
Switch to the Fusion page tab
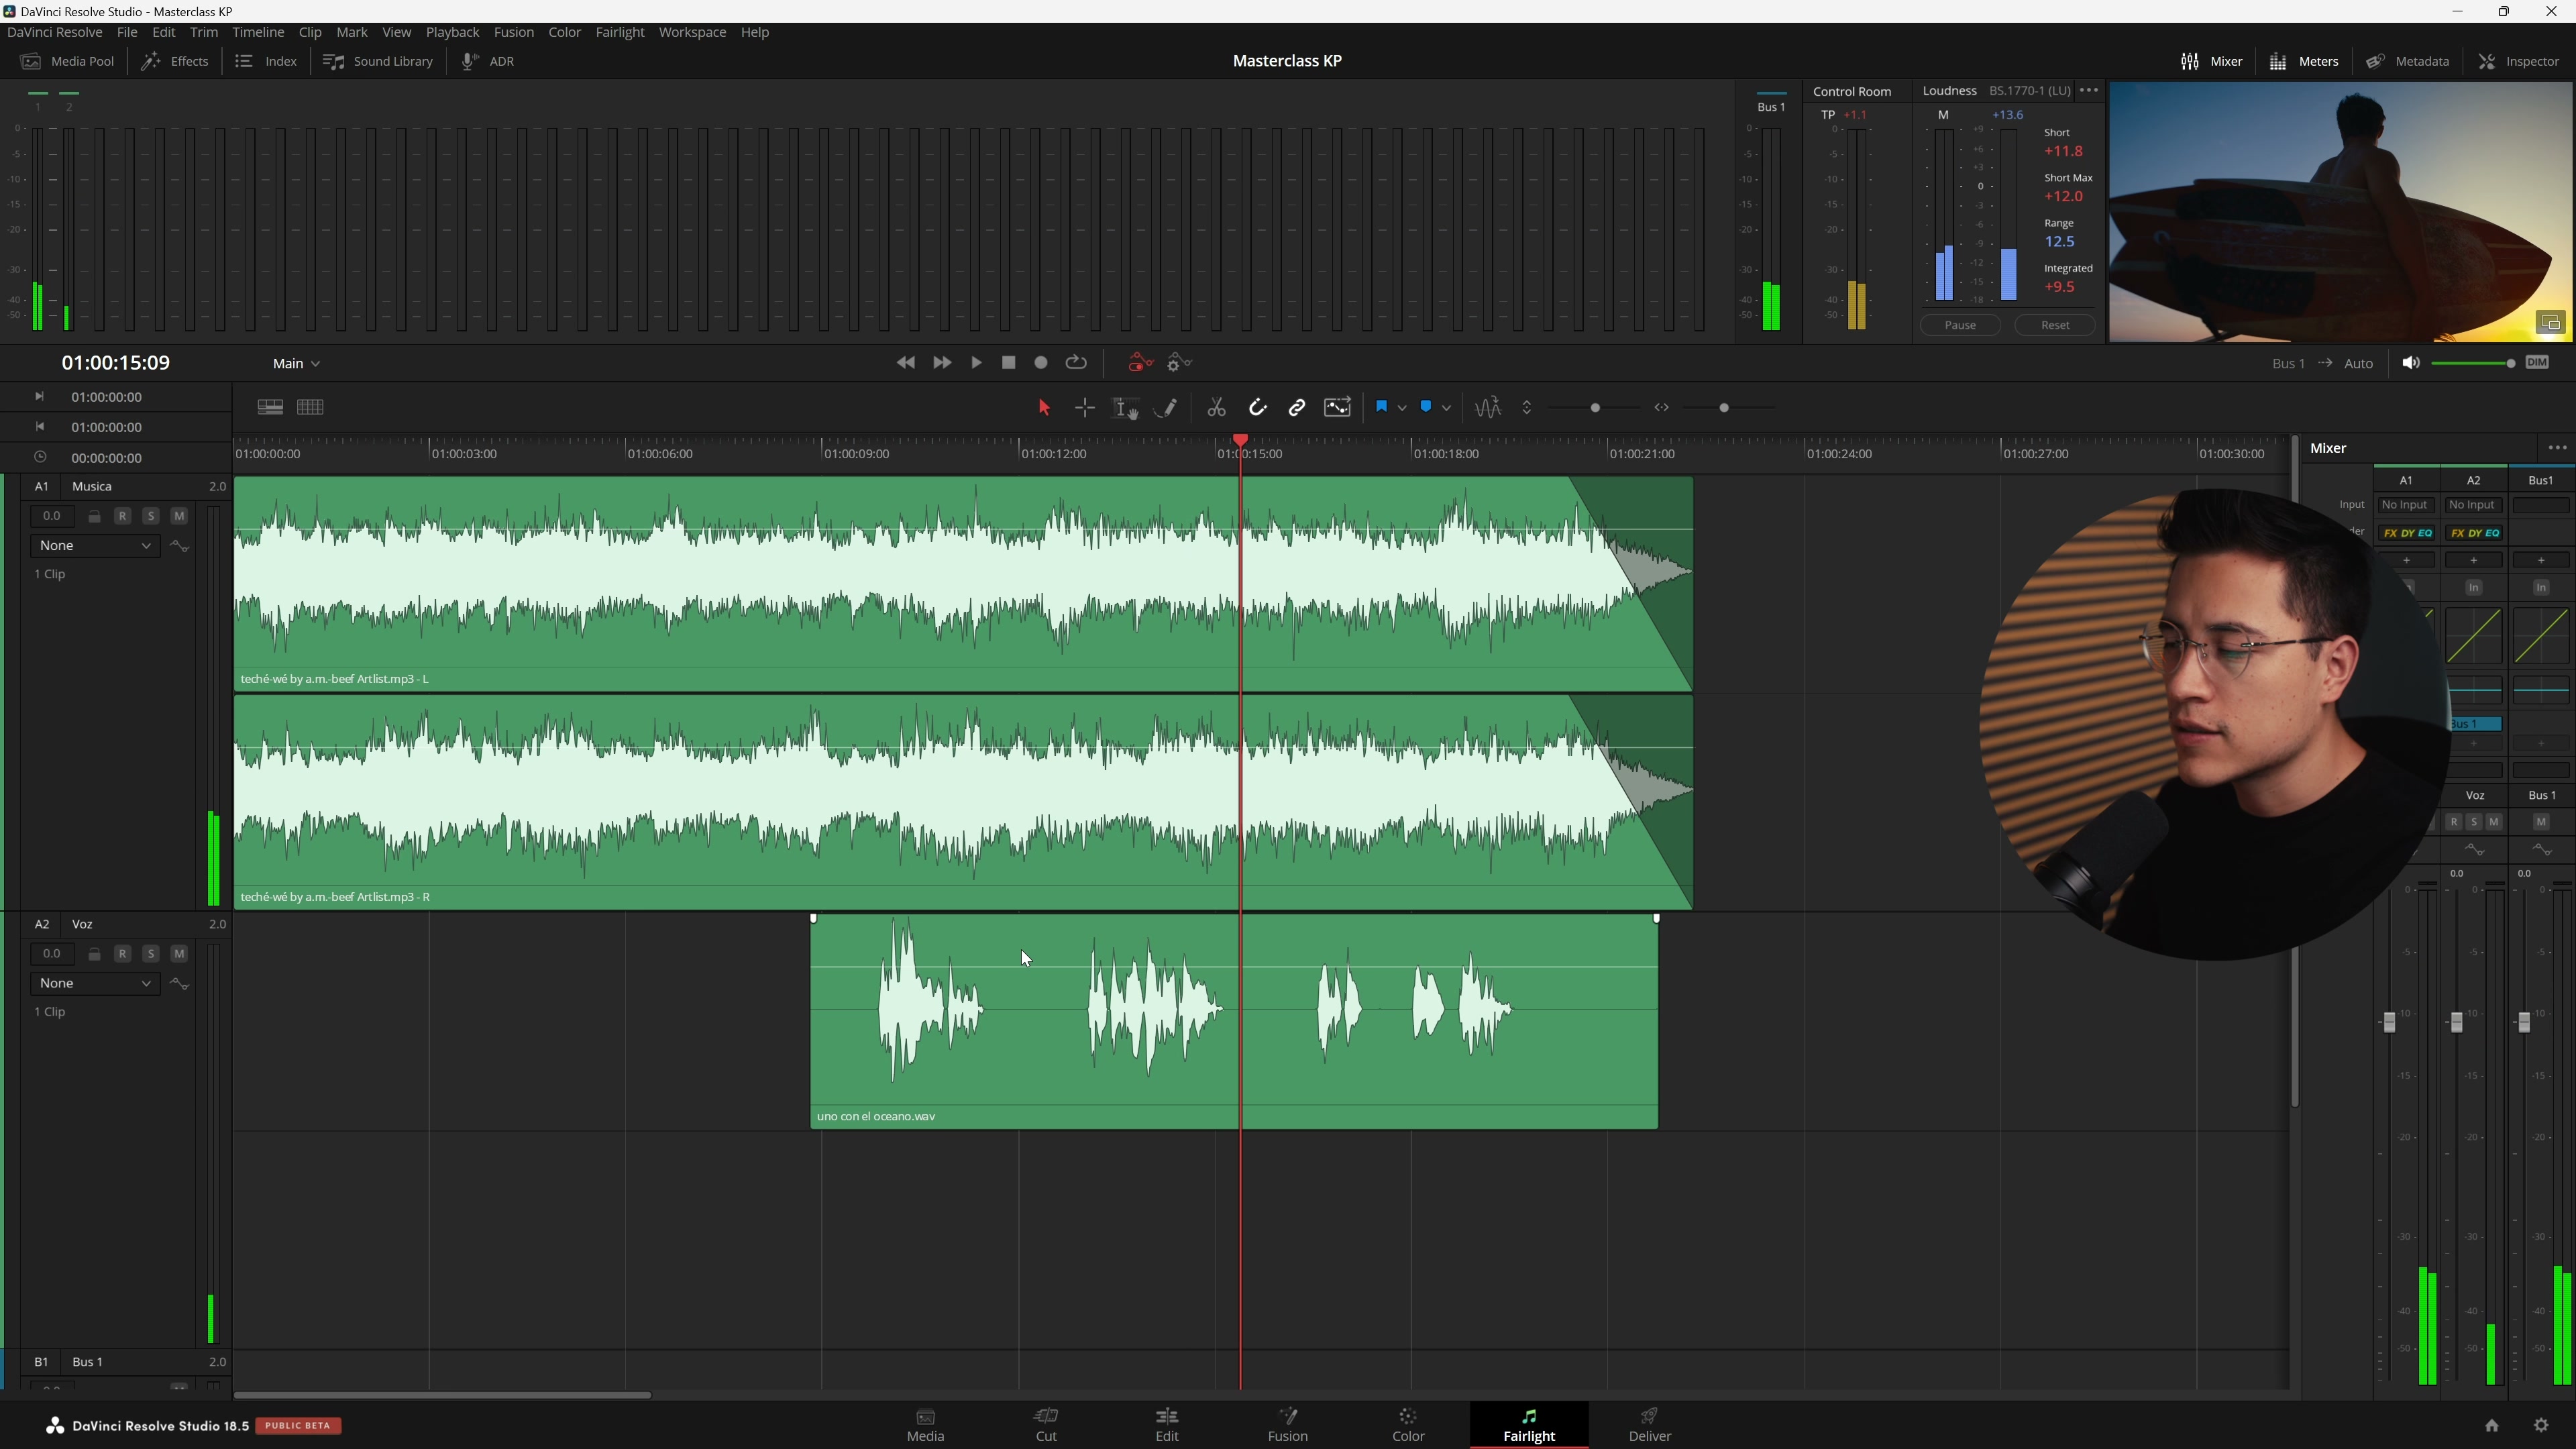coord(1288,1424)
